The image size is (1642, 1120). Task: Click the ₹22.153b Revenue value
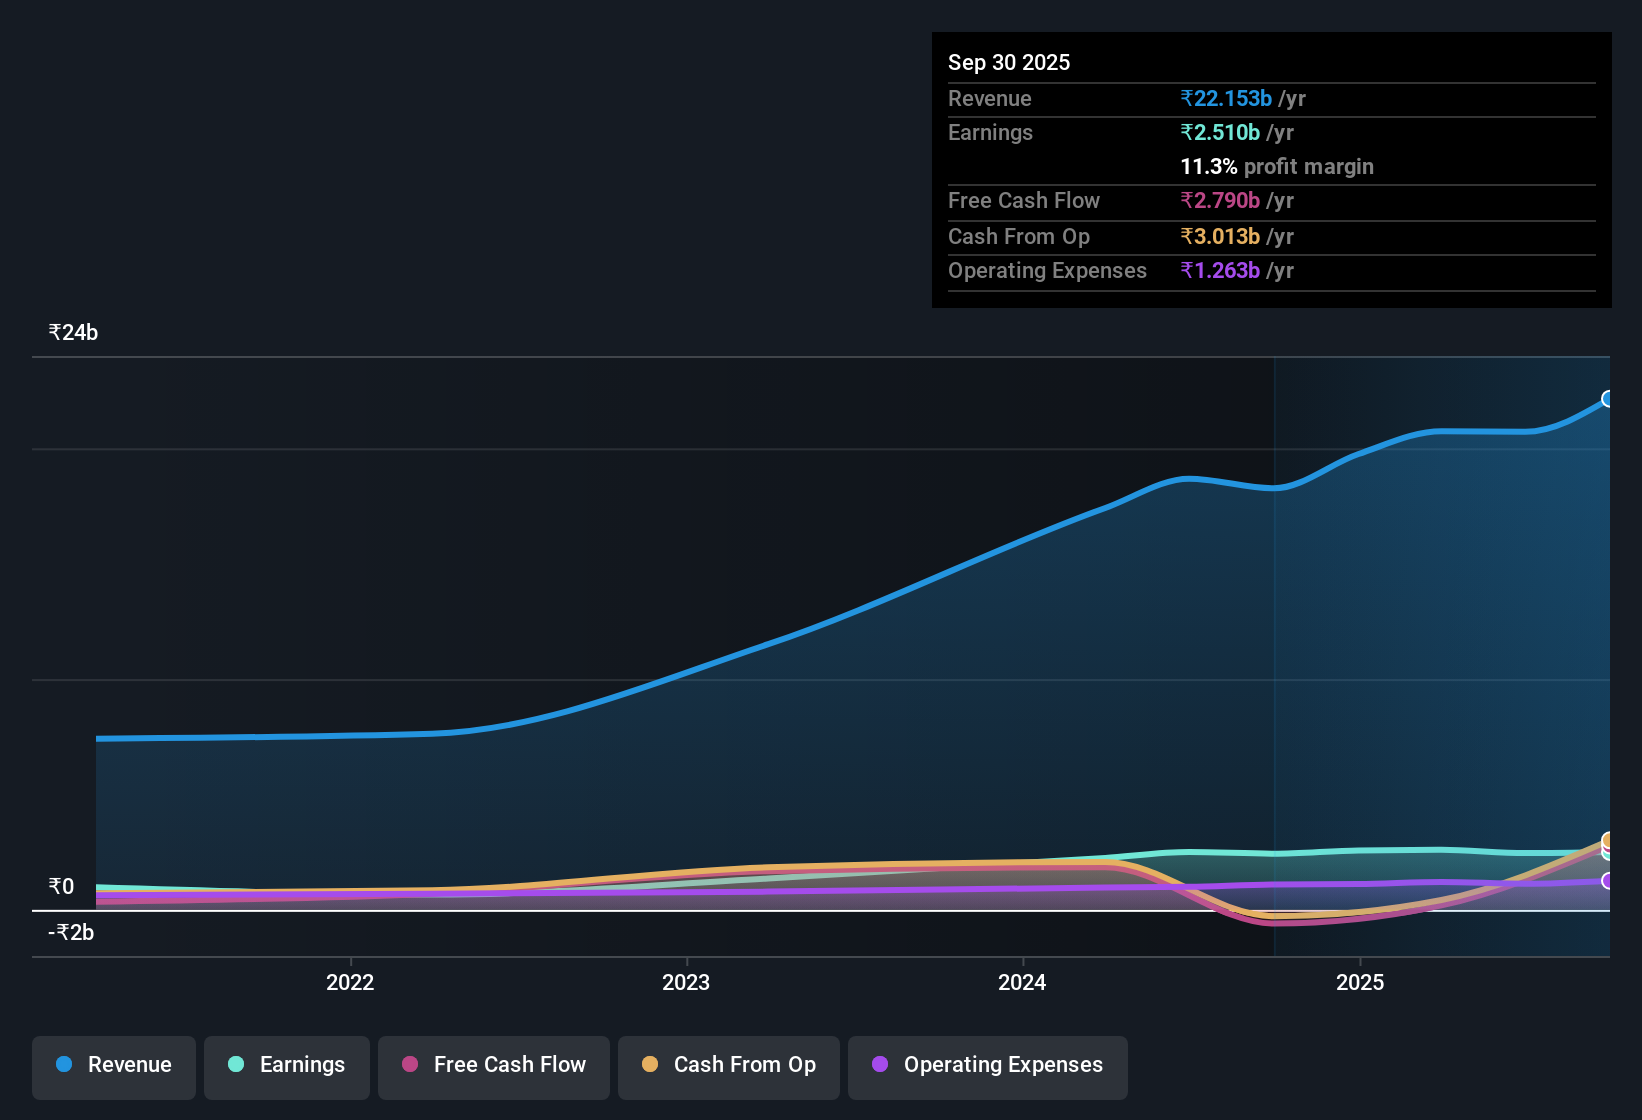coord(1227,98)
